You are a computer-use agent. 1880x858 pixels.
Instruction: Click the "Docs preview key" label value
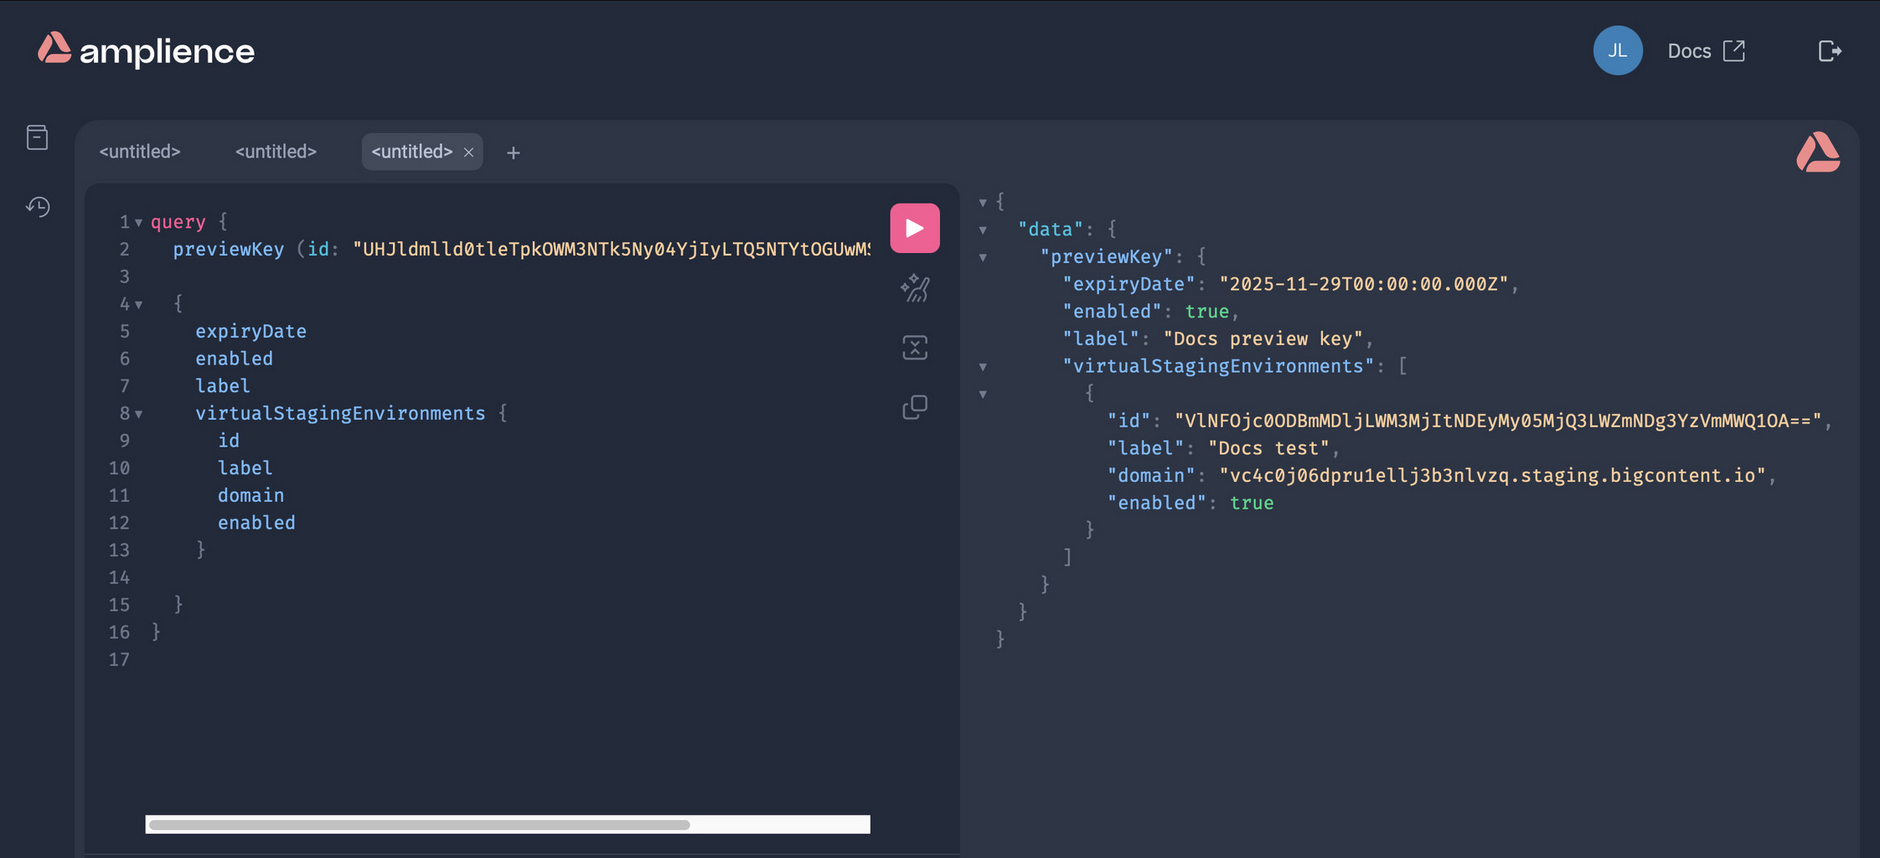[x=1265, y=339]
